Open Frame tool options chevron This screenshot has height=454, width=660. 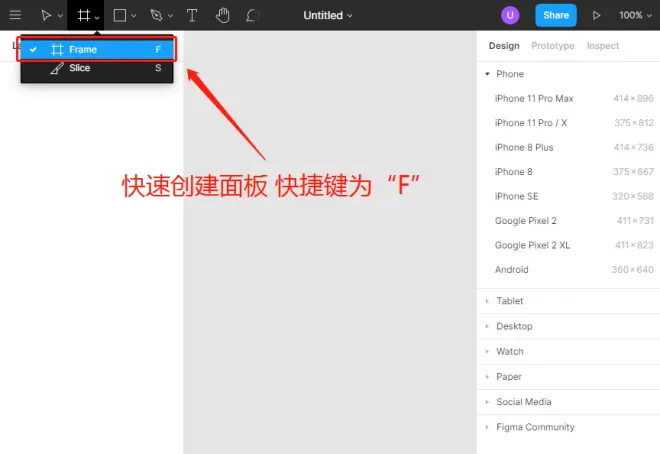pyautogui.click(x=97, y=17)
